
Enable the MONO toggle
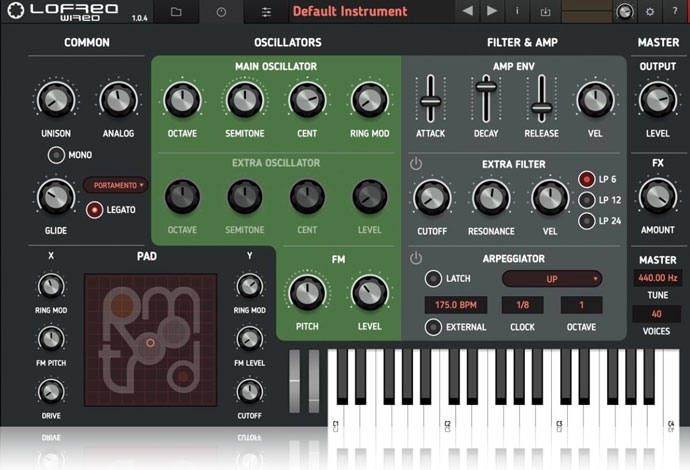(56, 154)
